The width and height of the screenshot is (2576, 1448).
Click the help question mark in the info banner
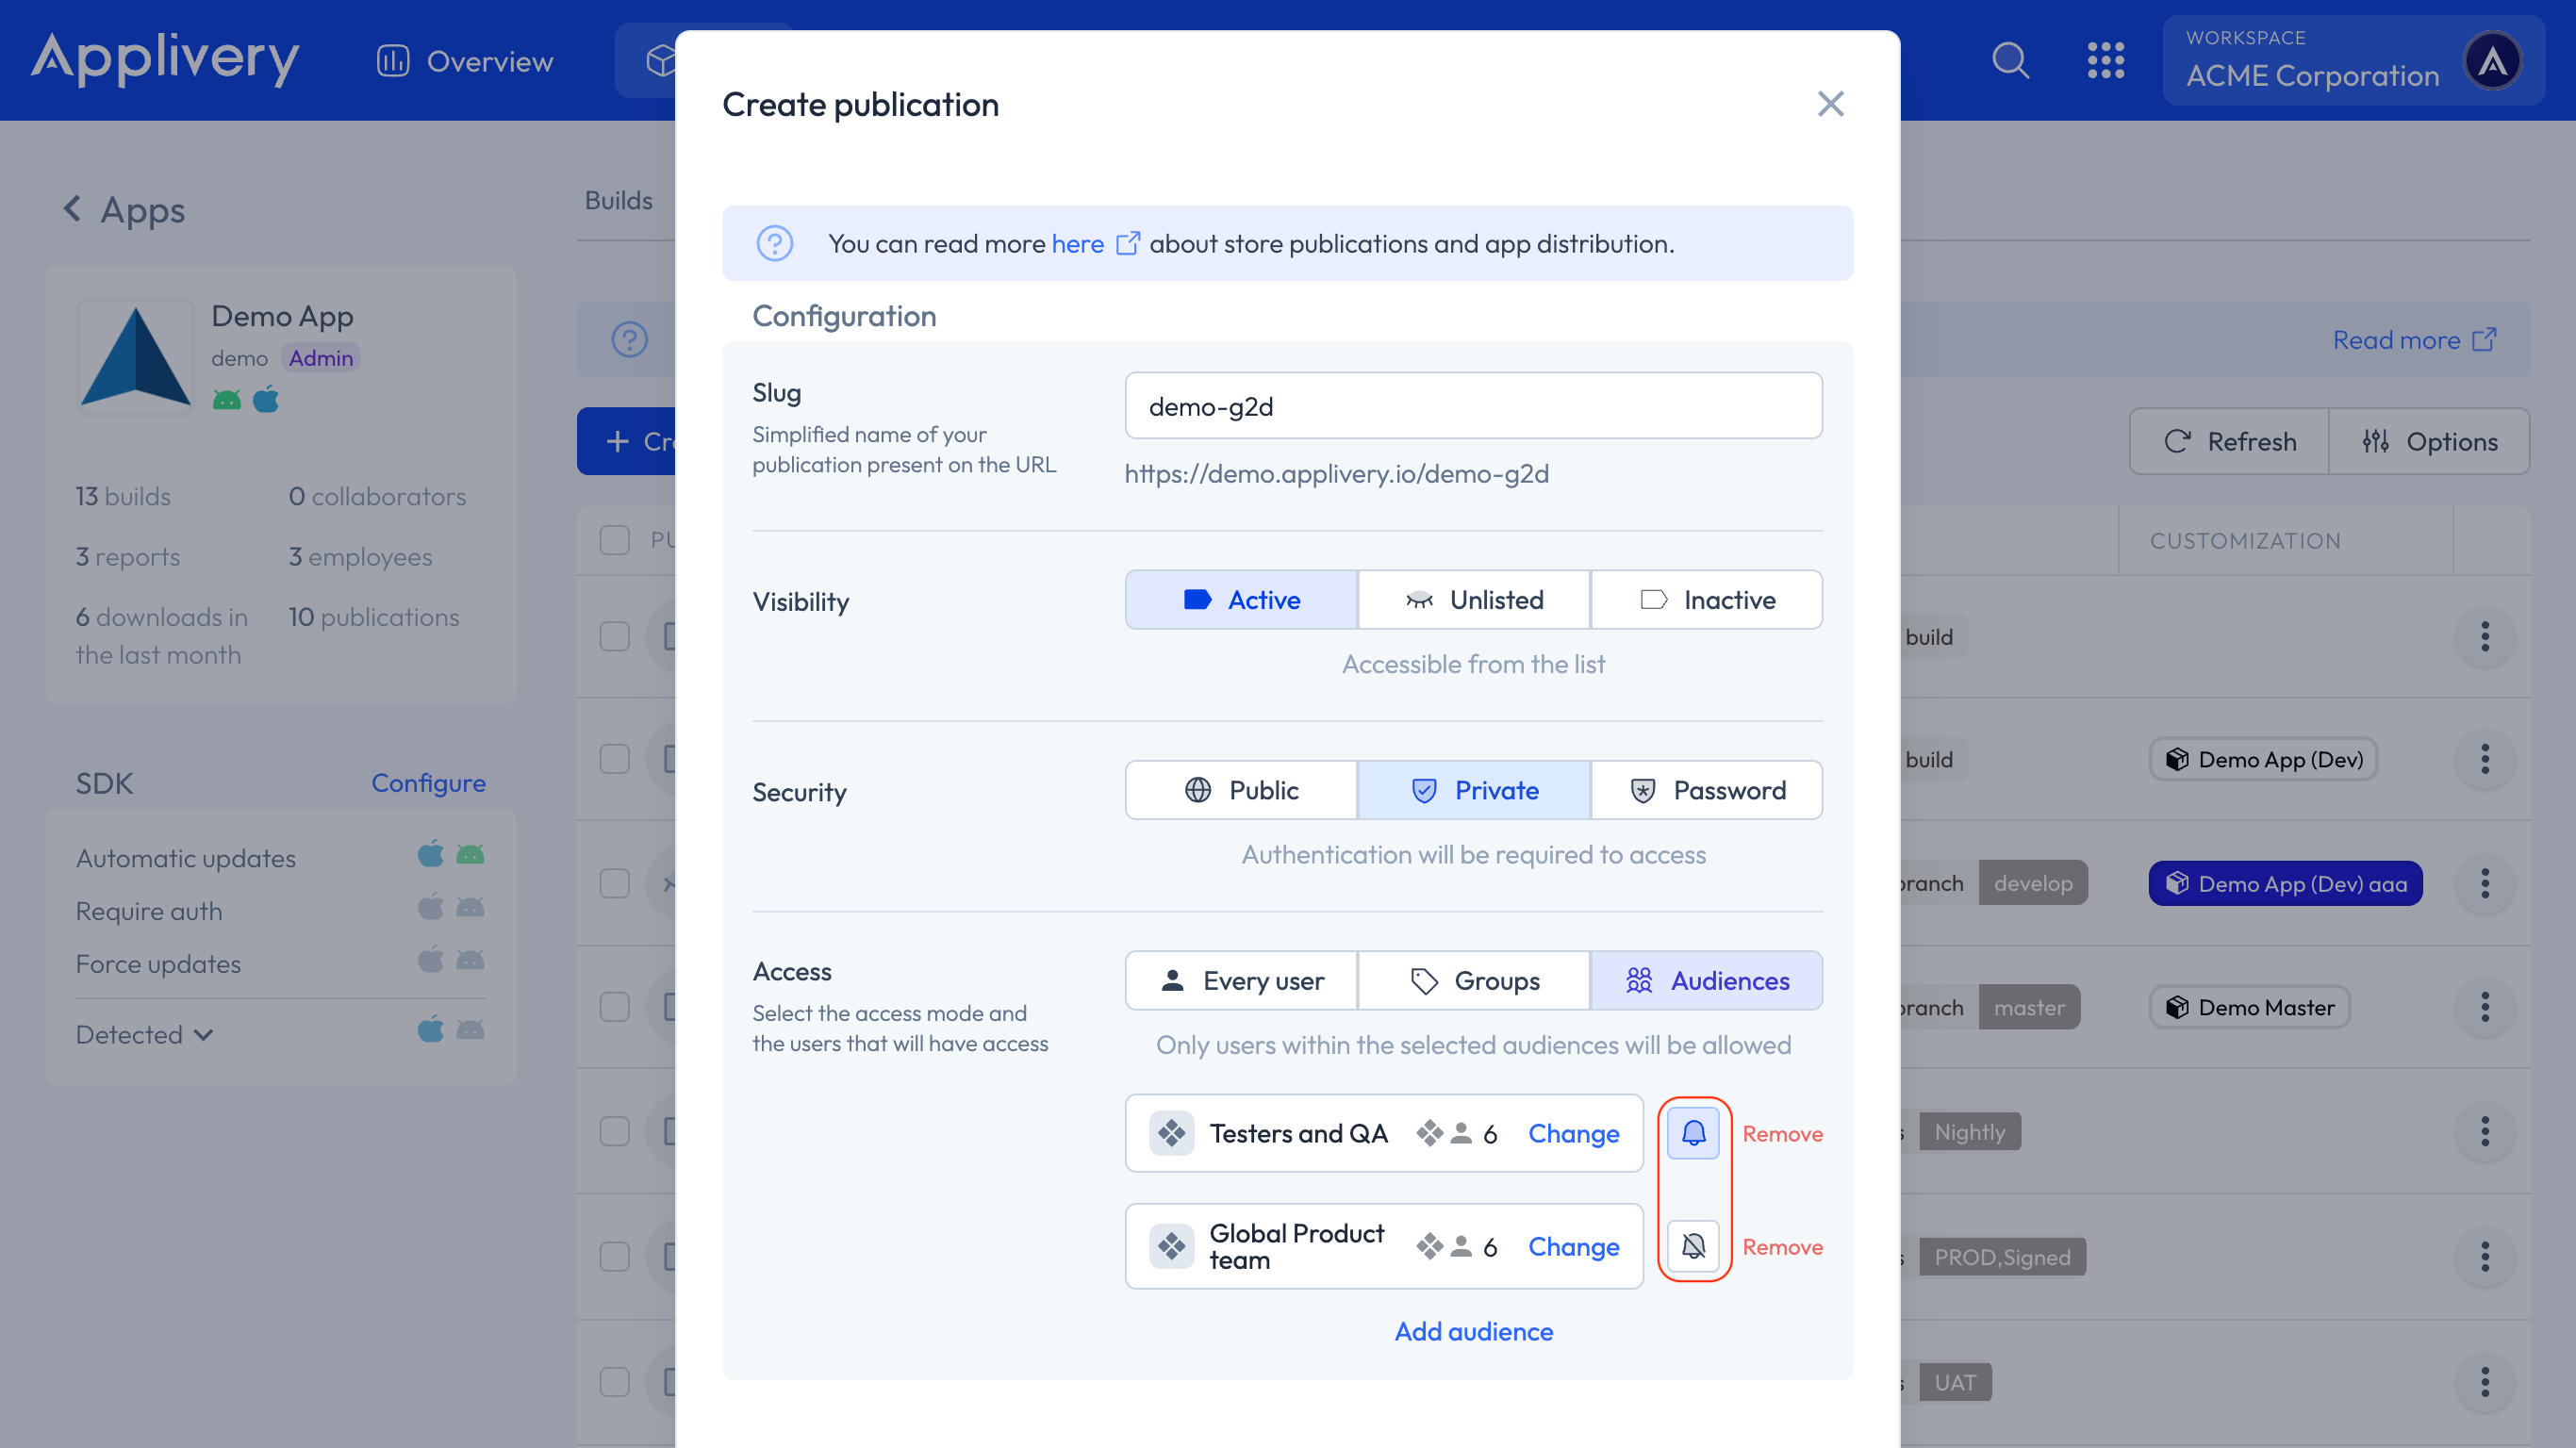776,243
